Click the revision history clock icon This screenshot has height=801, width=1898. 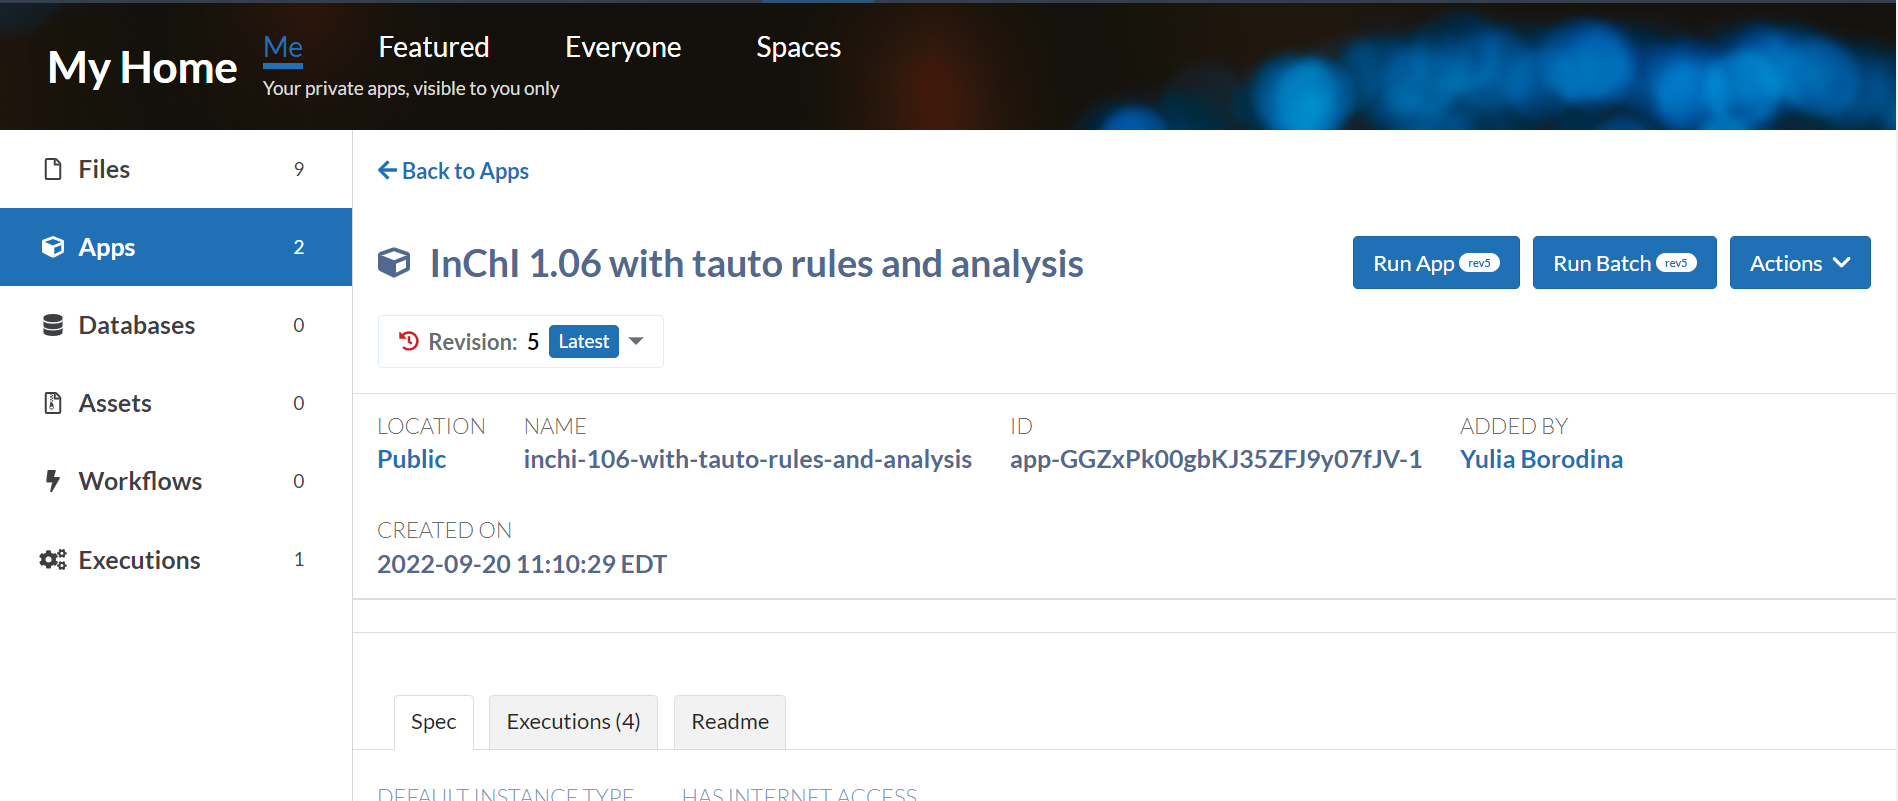[408, 341]
